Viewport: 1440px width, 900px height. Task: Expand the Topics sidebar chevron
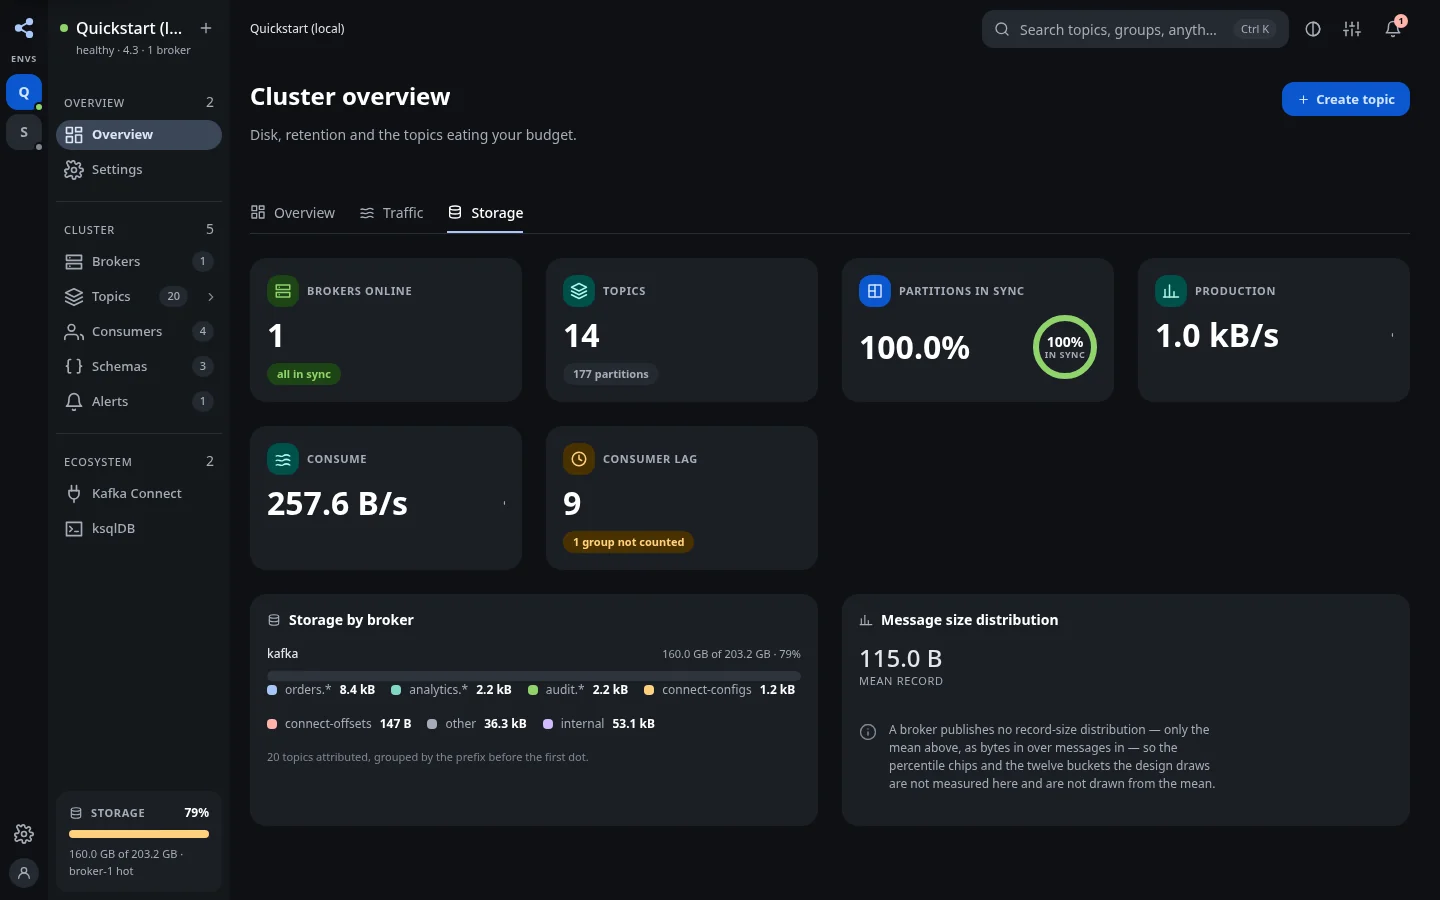(210, 297)
